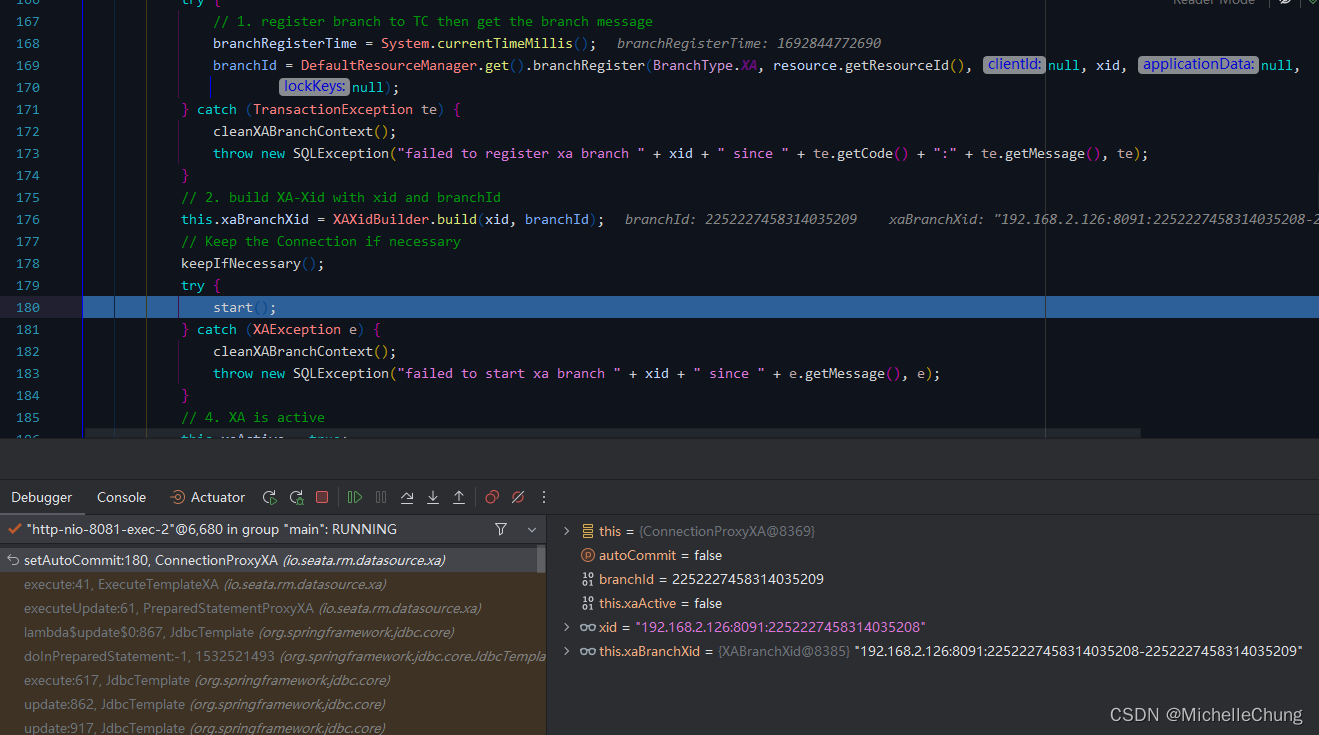This screenshot has width=1319, height=735.
Task: Select the lambda$update$0:867 JdbcTemplate frame
Action: 269,632
